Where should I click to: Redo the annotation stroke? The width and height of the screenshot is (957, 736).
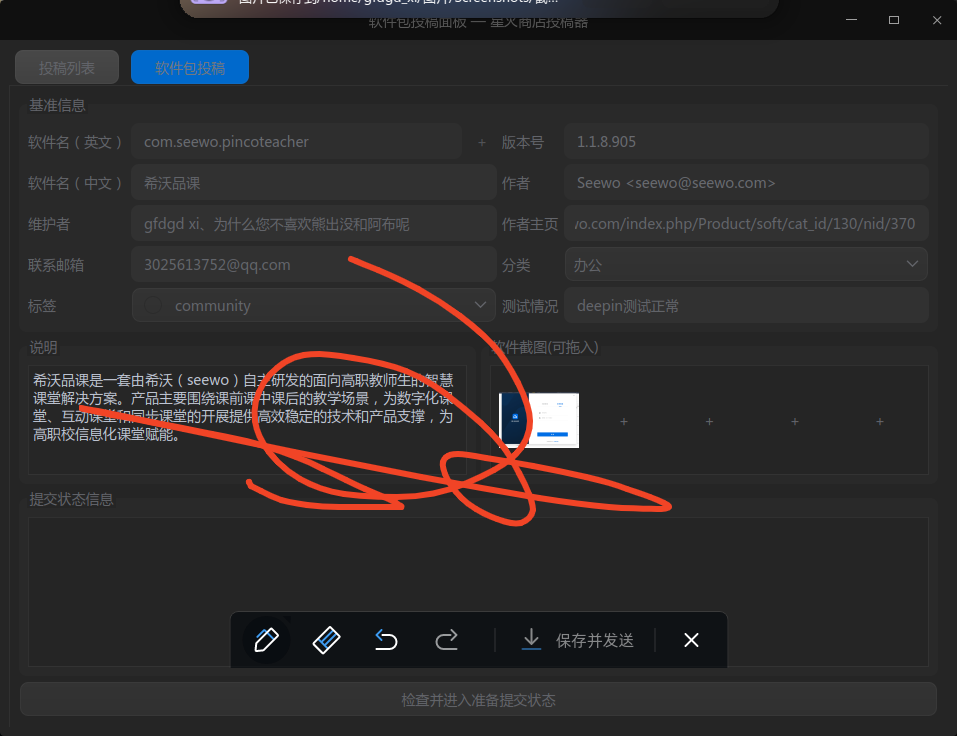click(447, 640)
